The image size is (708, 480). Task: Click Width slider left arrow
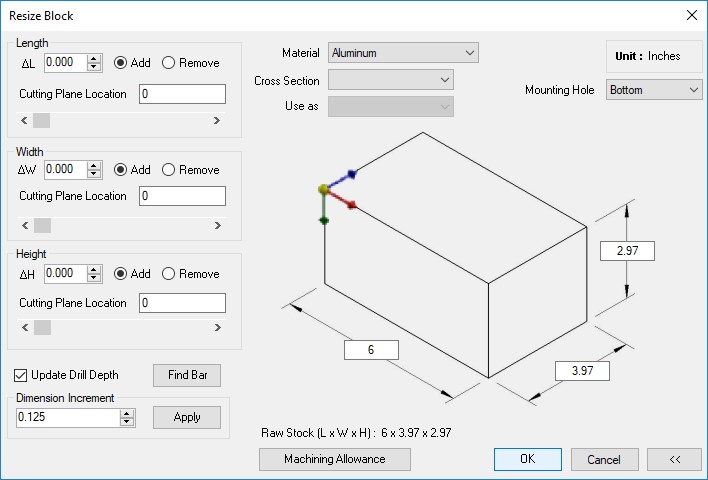click(25, 225)
